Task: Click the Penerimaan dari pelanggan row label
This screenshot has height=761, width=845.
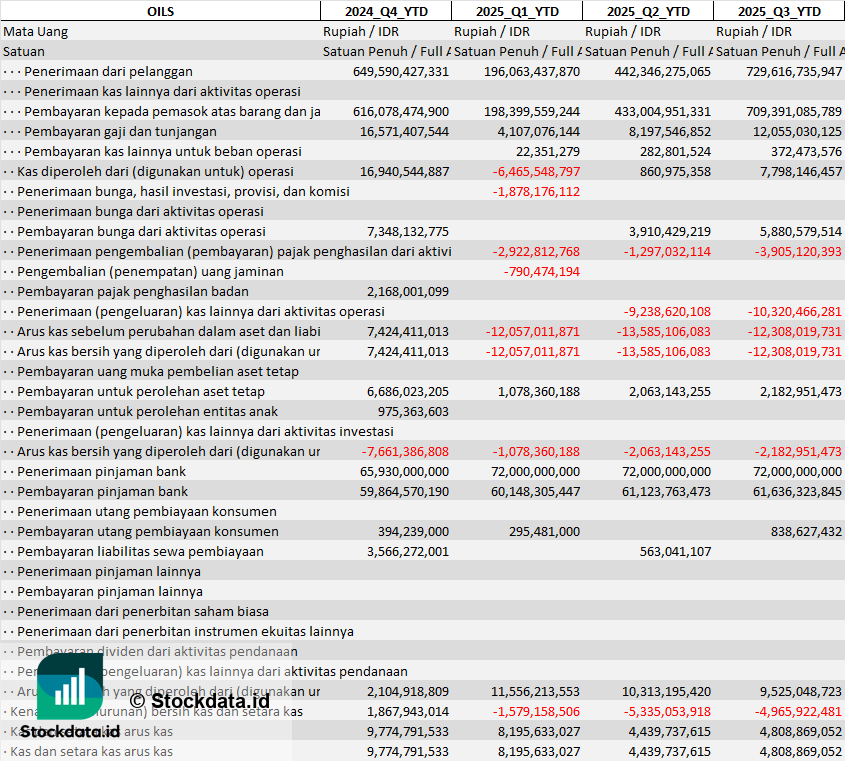Action: [122, 71]
